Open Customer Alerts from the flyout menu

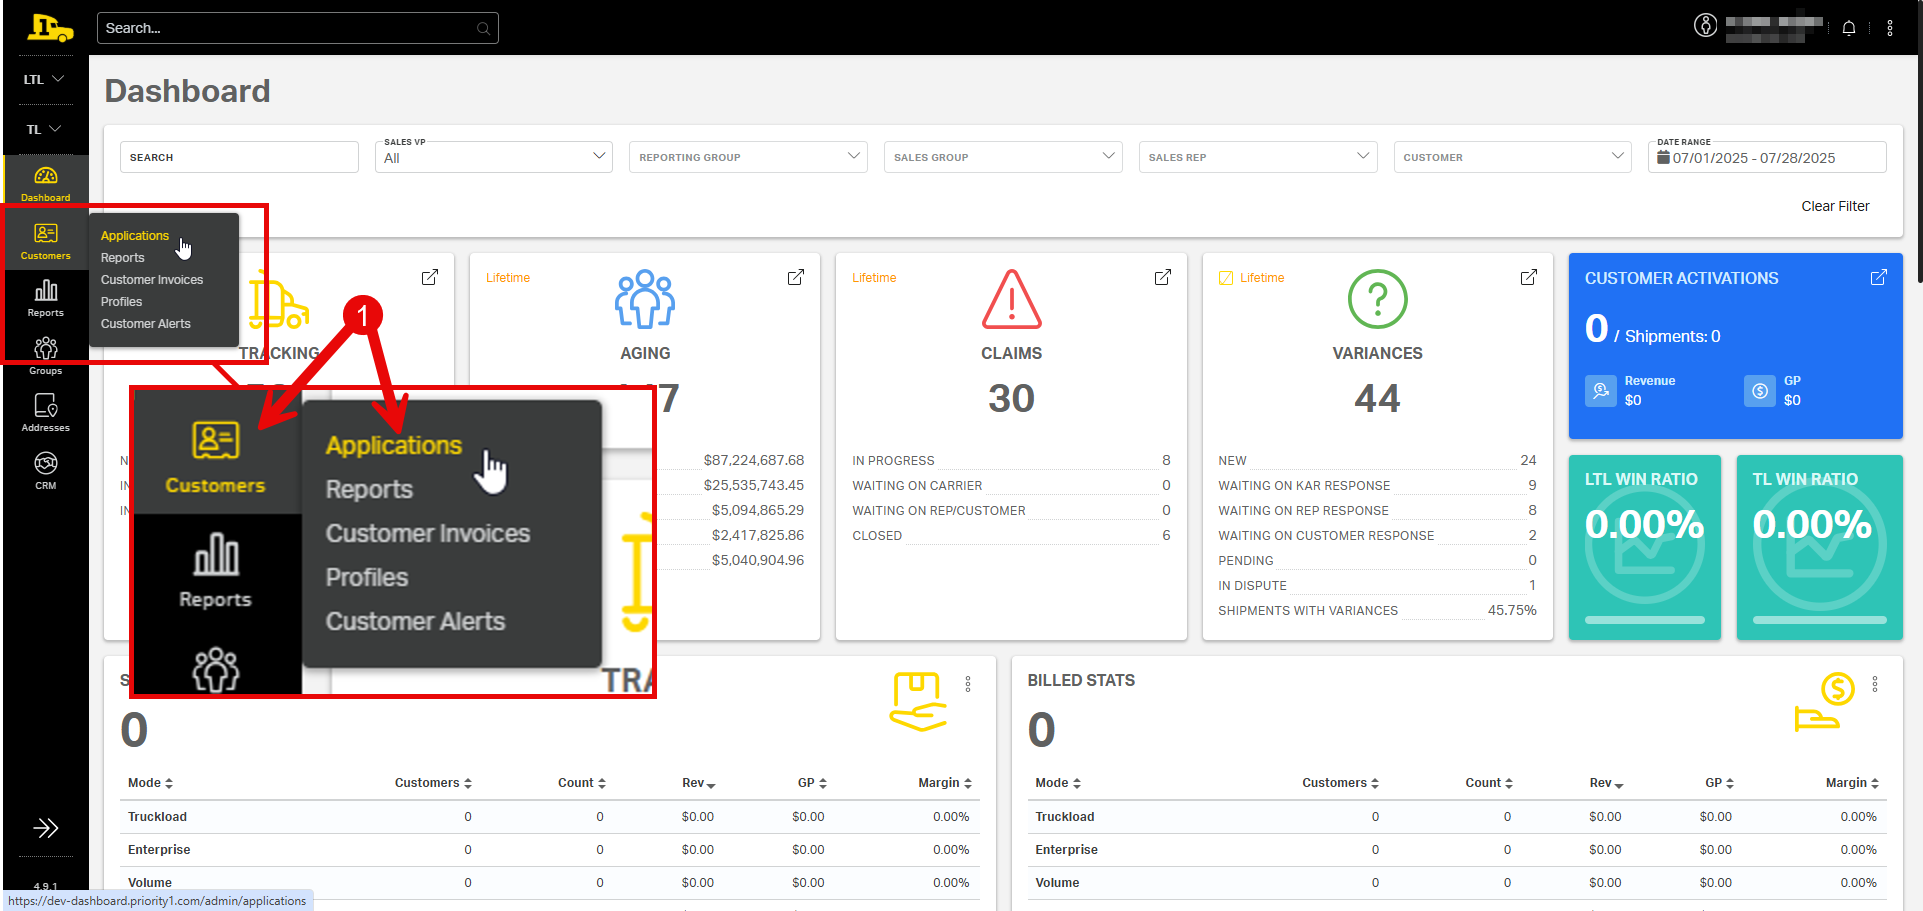click(x=146, y=324)
